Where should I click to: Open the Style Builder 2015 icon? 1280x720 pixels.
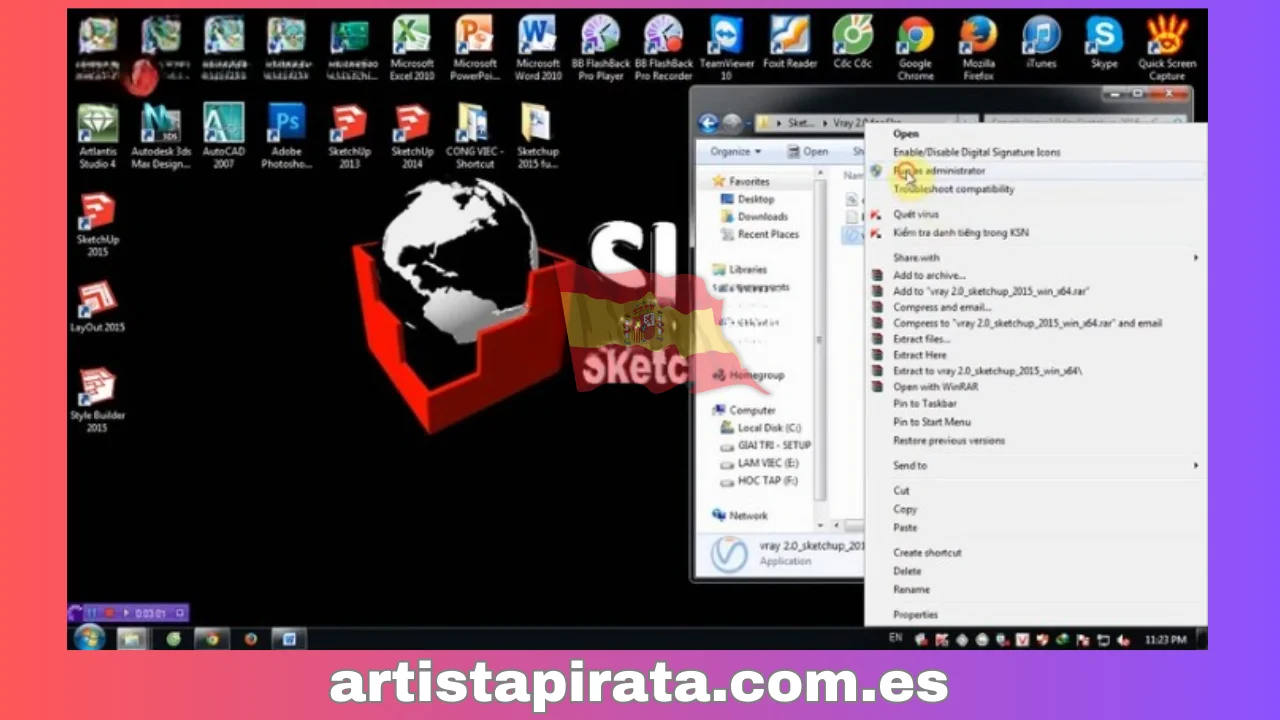click(x=97, y=400)
